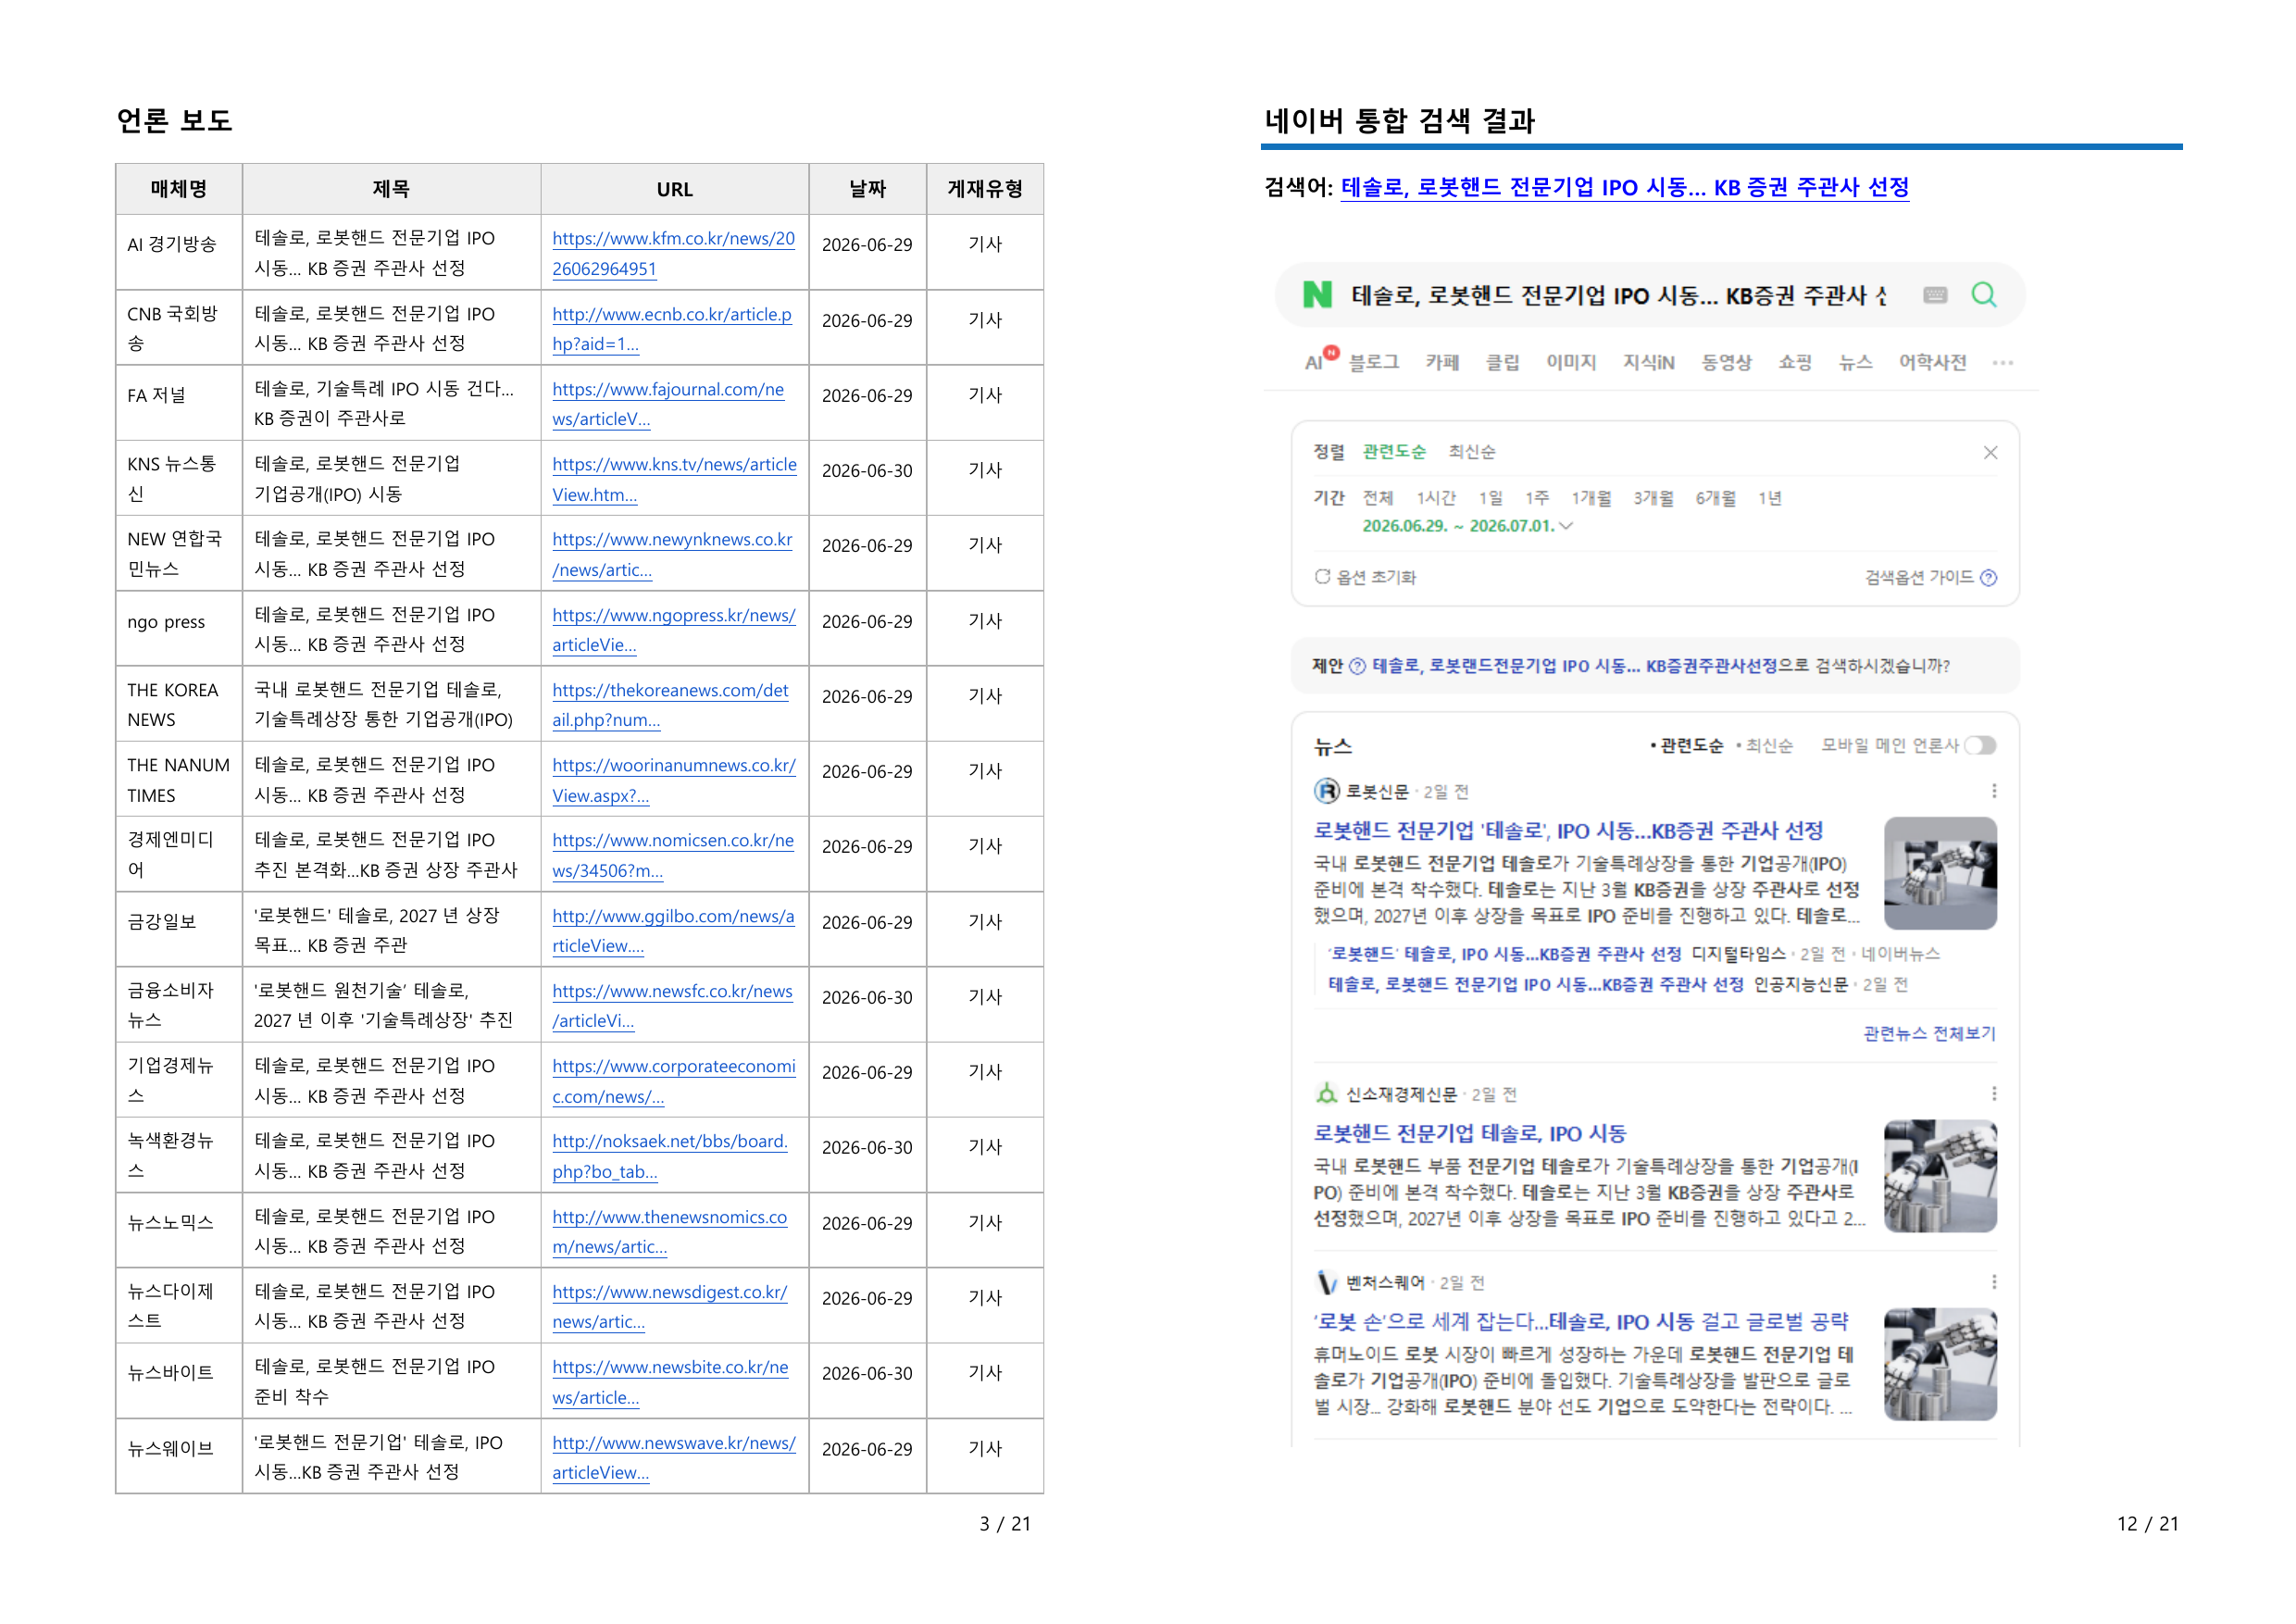Click the 게재유형 column header
The image size is (2296, 1624).
click(x=984, y=189)
